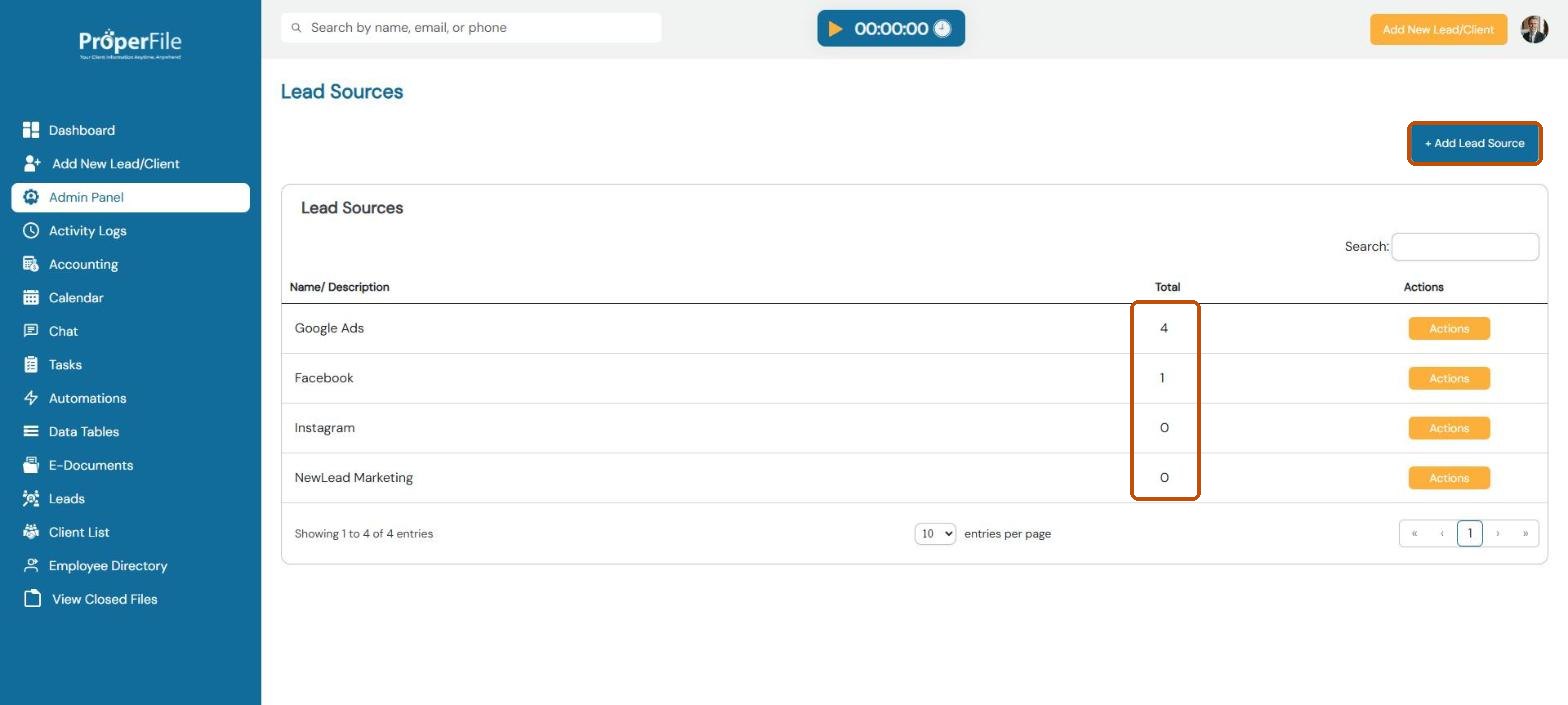The height and width of the screenshot is (705, 1568).
Task: Click the Actions column header
Action: [x=1423, y=287]
